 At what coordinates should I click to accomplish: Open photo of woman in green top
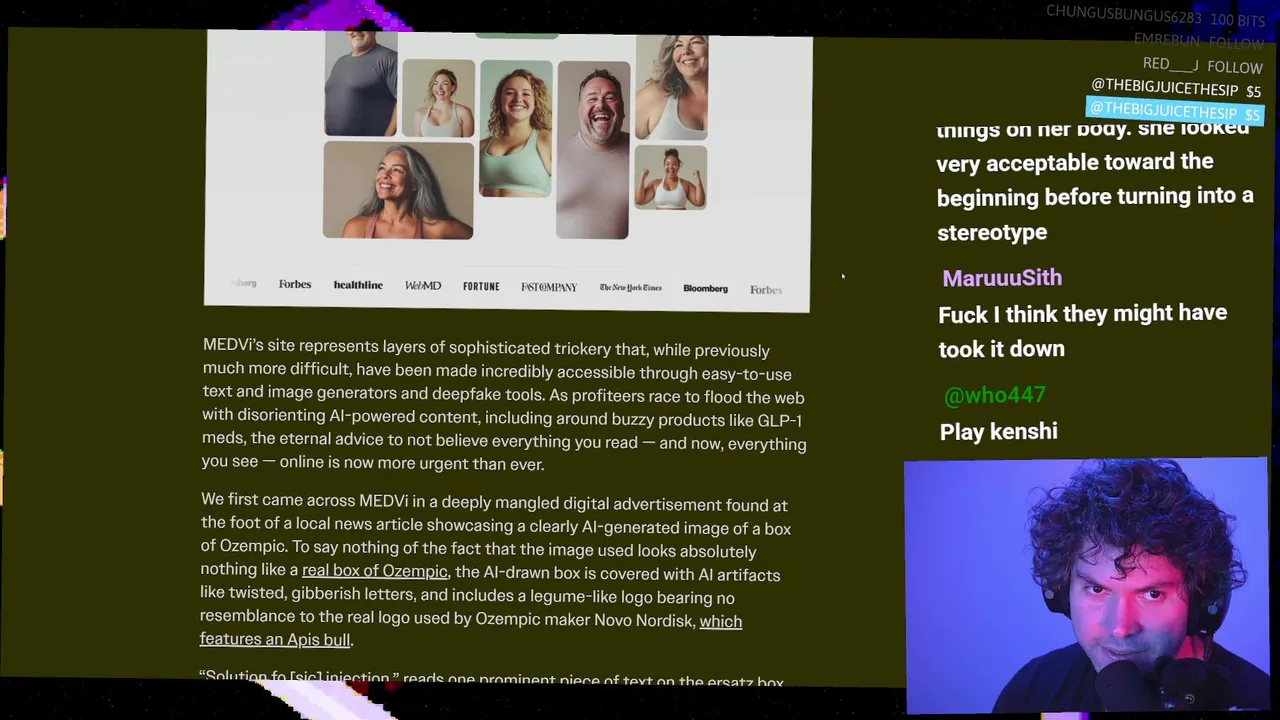pyautogui.click(x=516, y=128)
